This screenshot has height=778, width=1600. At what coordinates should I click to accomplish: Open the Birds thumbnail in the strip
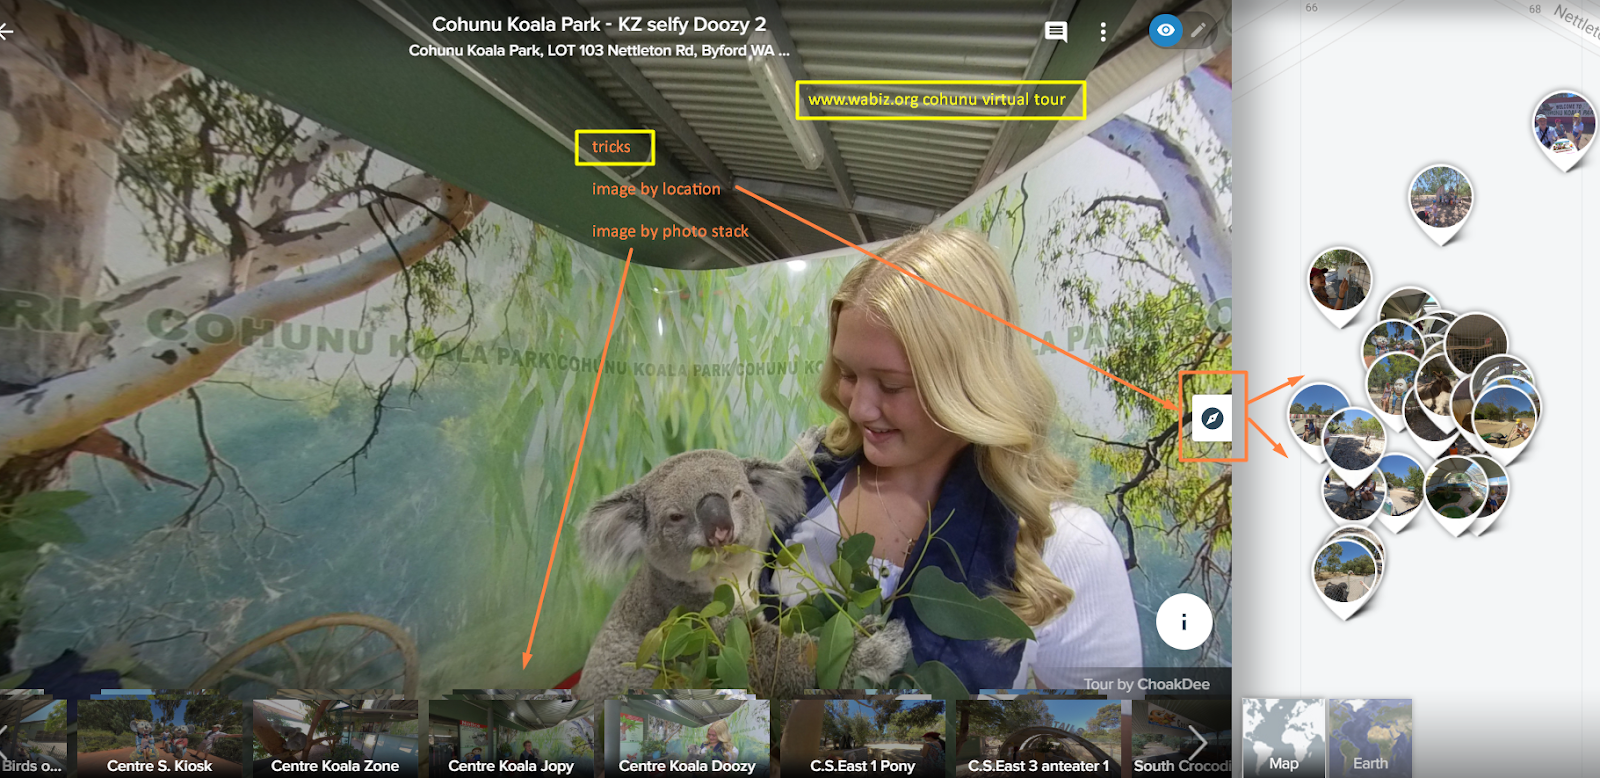tap(33, 738)
